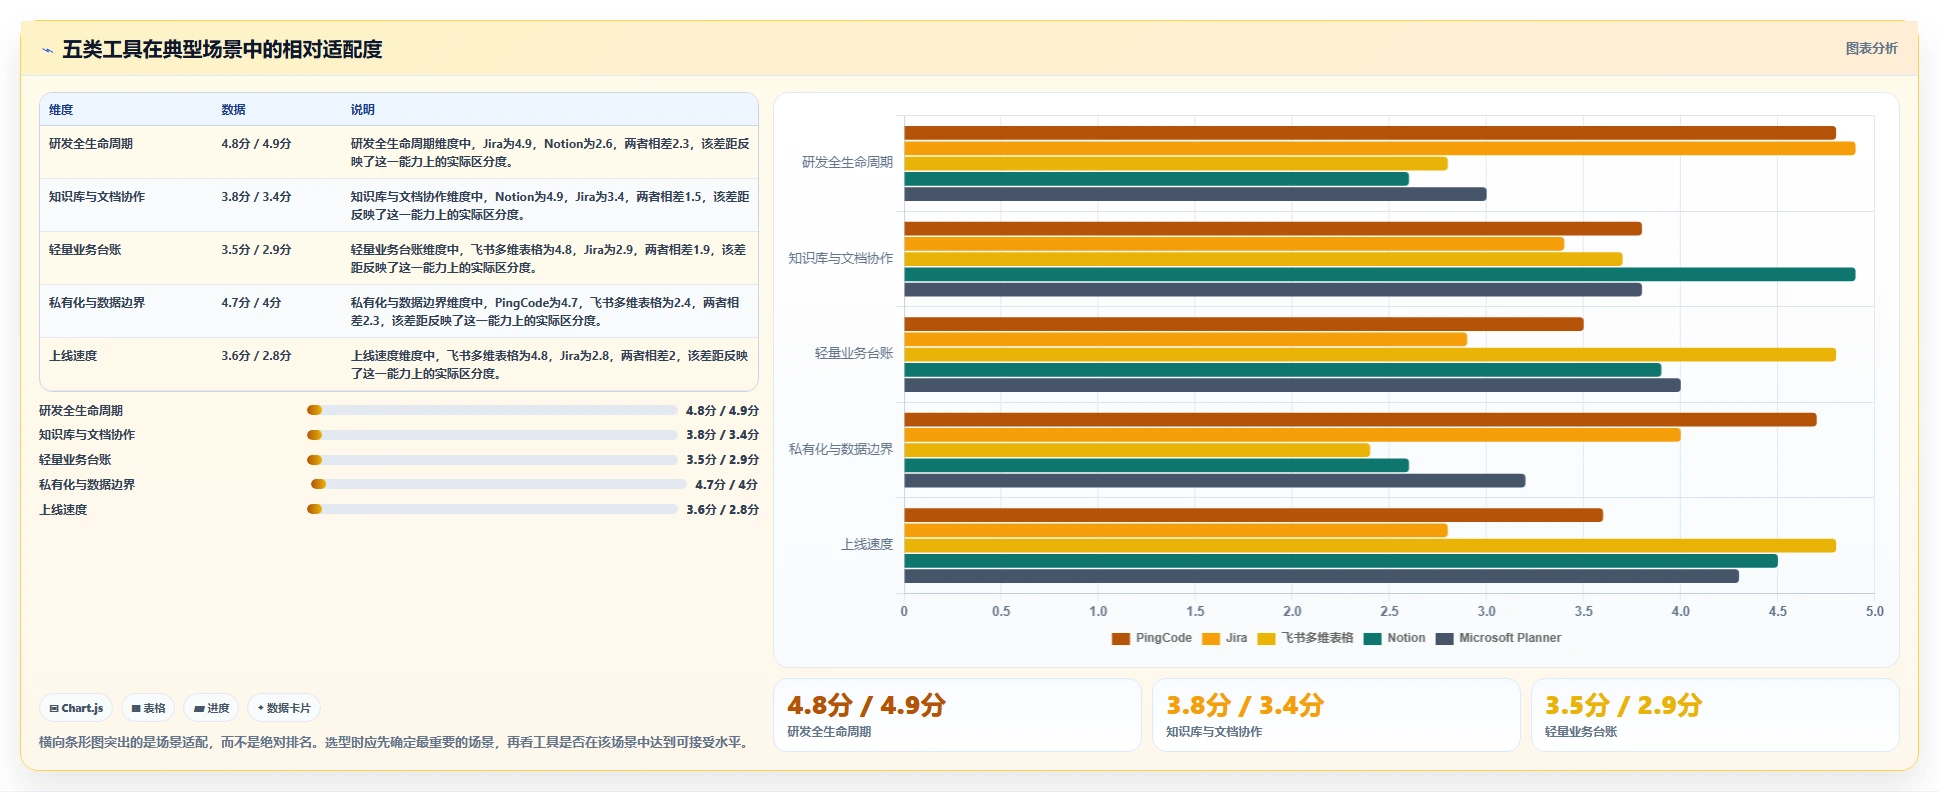Click the Notion bar in 知识库与文档协作 chart group
Viewport: 1939px width, 792px height.
click(1379, 274)
